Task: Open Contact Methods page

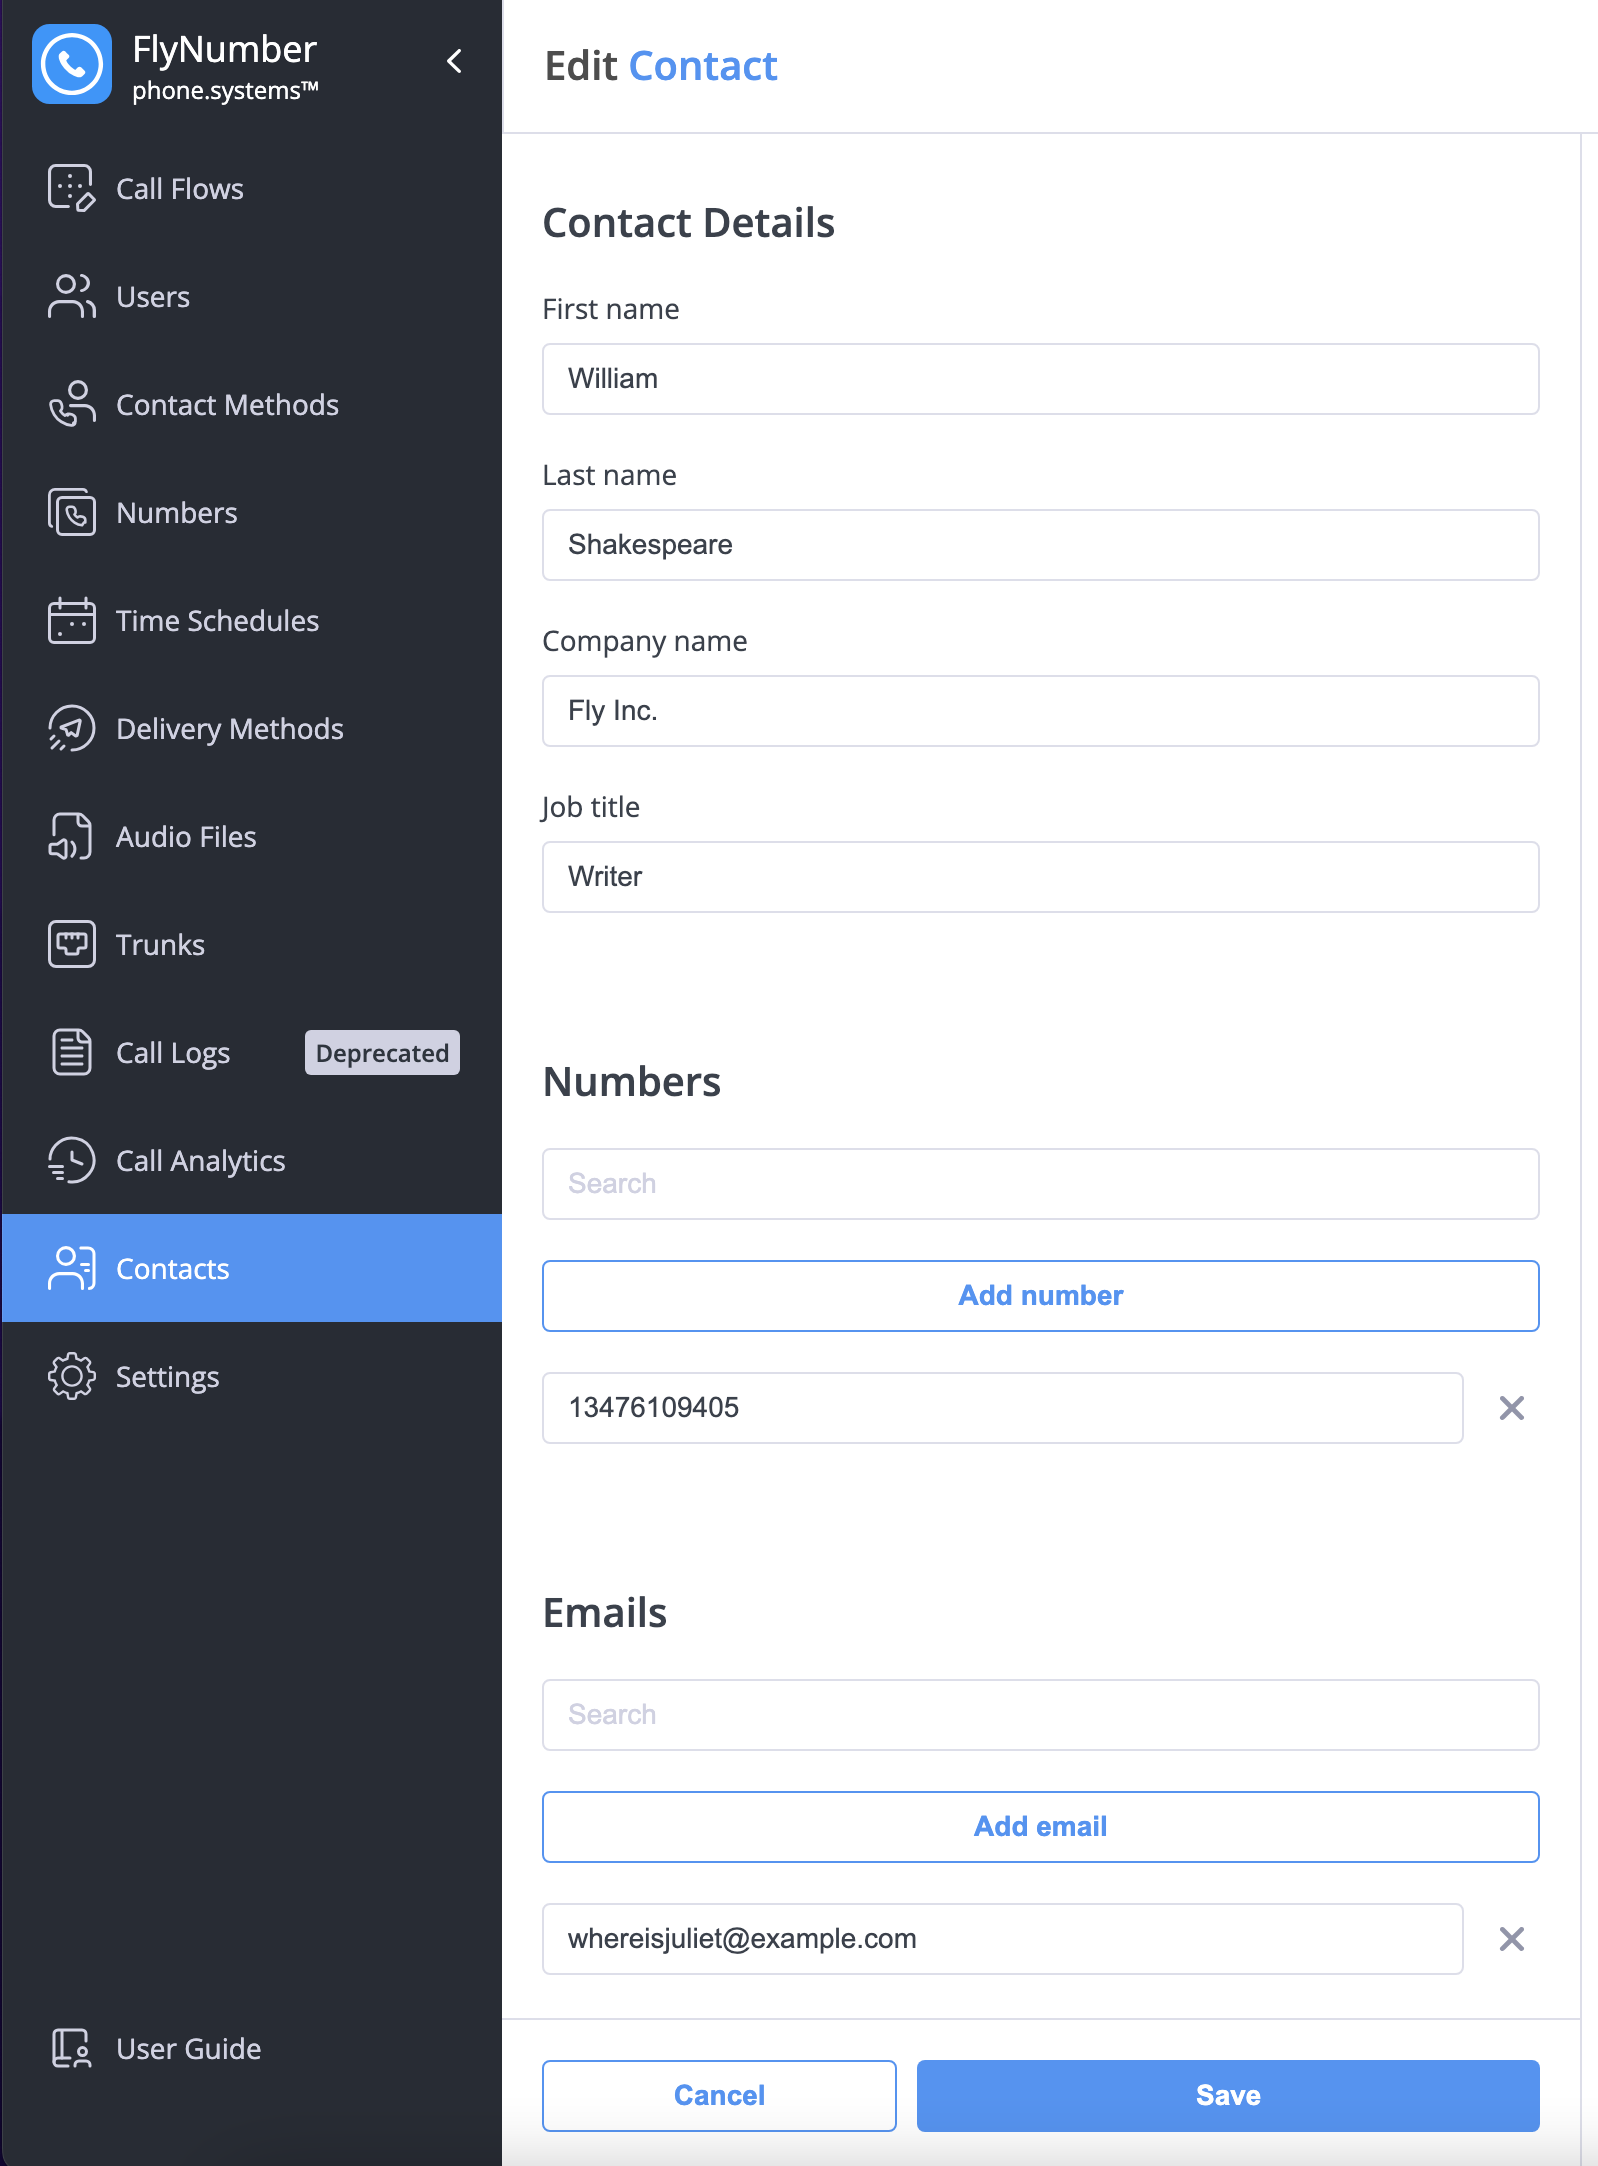Action: pyautogui.click(x=227, y=405)
